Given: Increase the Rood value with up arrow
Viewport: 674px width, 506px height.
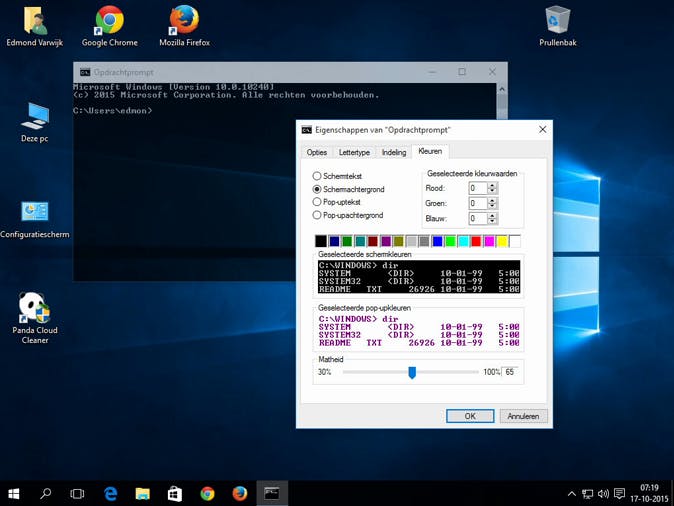Looking at the screenshot, I should tap(492, 185).
